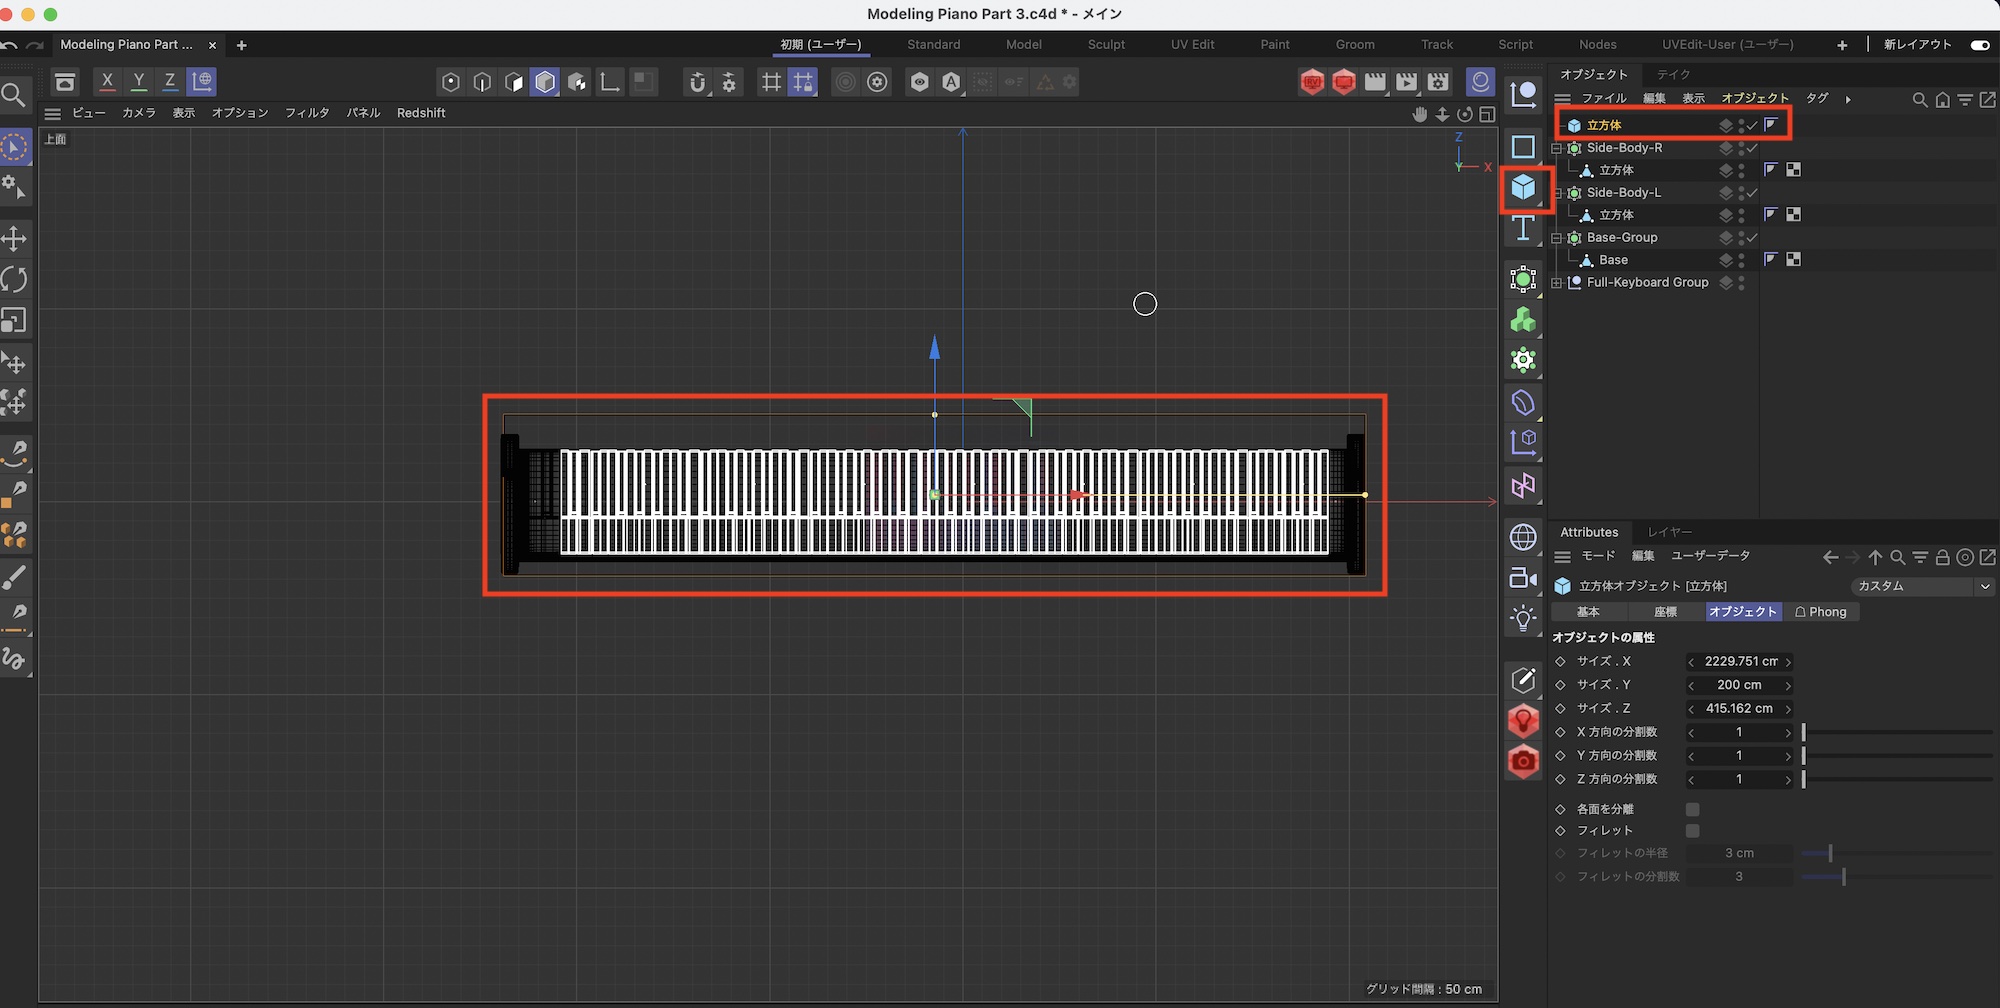Select the Rotate tool in left toolbar
This screenshot has height=1008, width=2000.
15,279
